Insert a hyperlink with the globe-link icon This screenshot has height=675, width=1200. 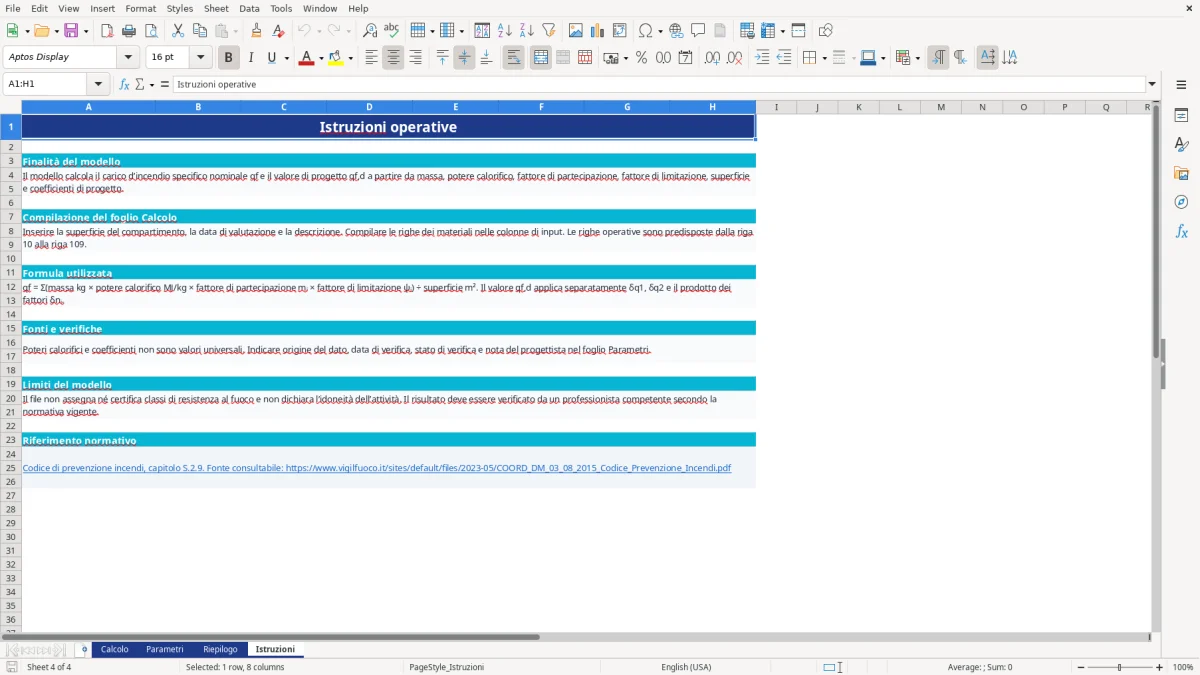pyautogui.click(x=676, y=31)
